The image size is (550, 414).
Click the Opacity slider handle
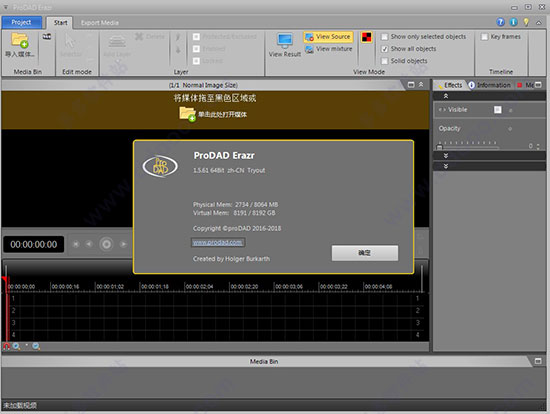pyautogui.click(x=439, y=147)
